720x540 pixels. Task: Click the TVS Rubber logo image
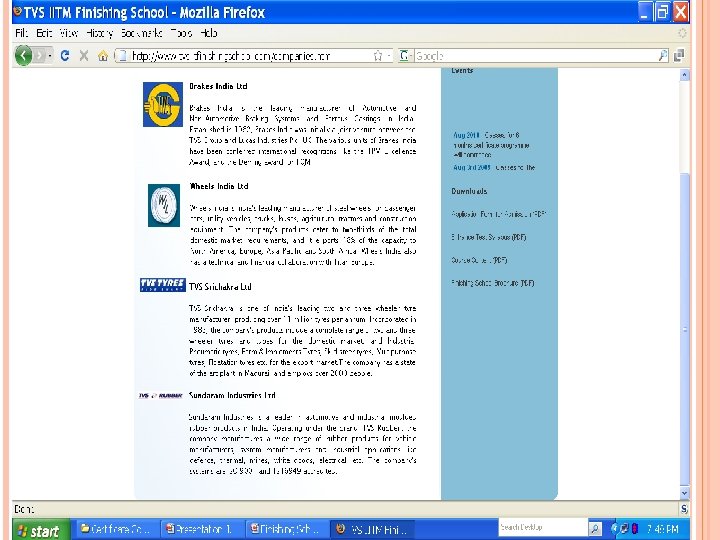tap(161, 395)
